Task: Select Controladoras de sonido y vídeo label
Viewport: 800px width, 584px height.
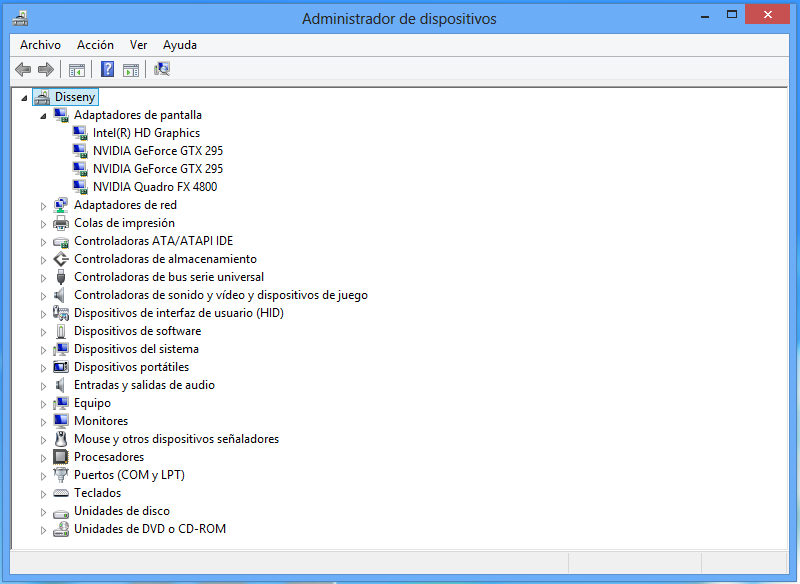Action: click(x=221, y=295)
